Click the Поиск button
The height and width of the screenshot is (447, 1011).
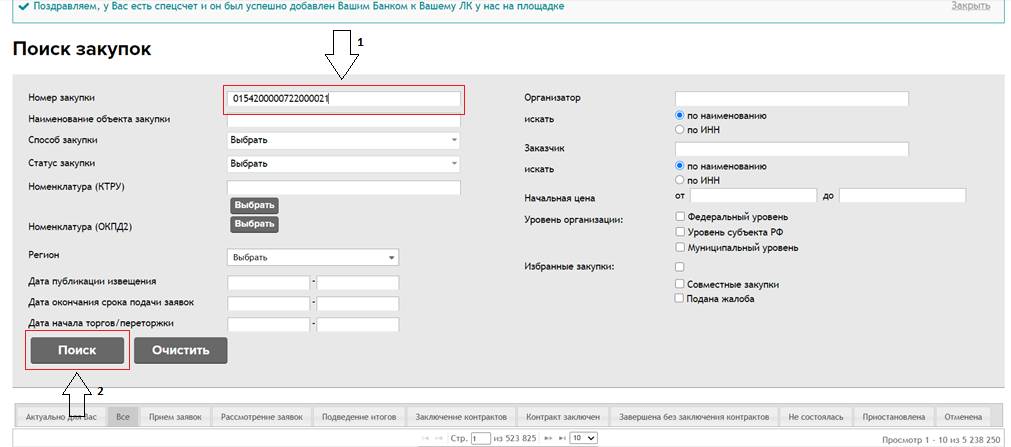[77, 351]
